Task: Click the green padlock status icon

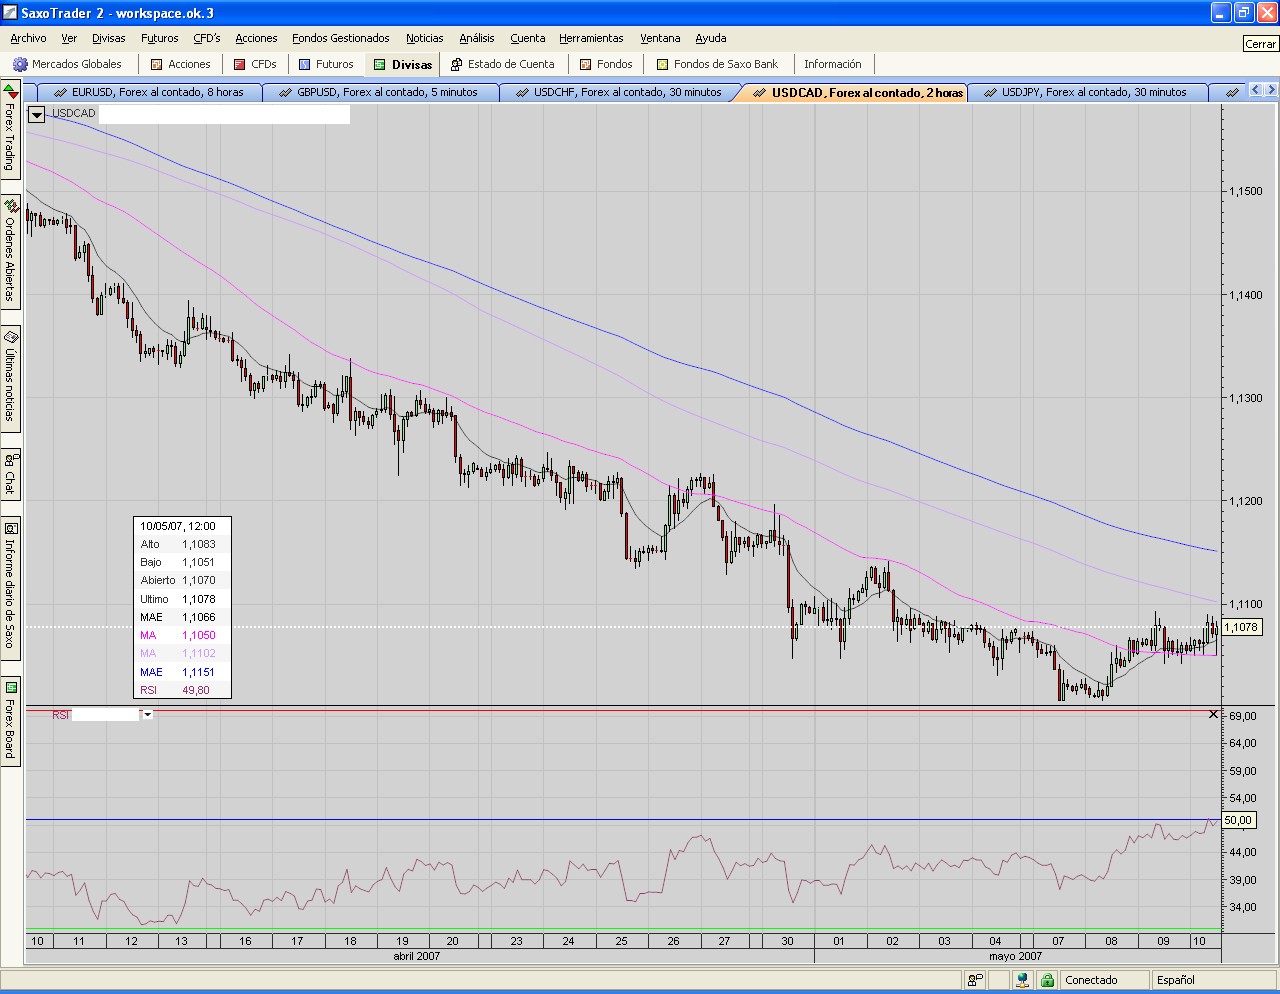Action: point(1047,980)
